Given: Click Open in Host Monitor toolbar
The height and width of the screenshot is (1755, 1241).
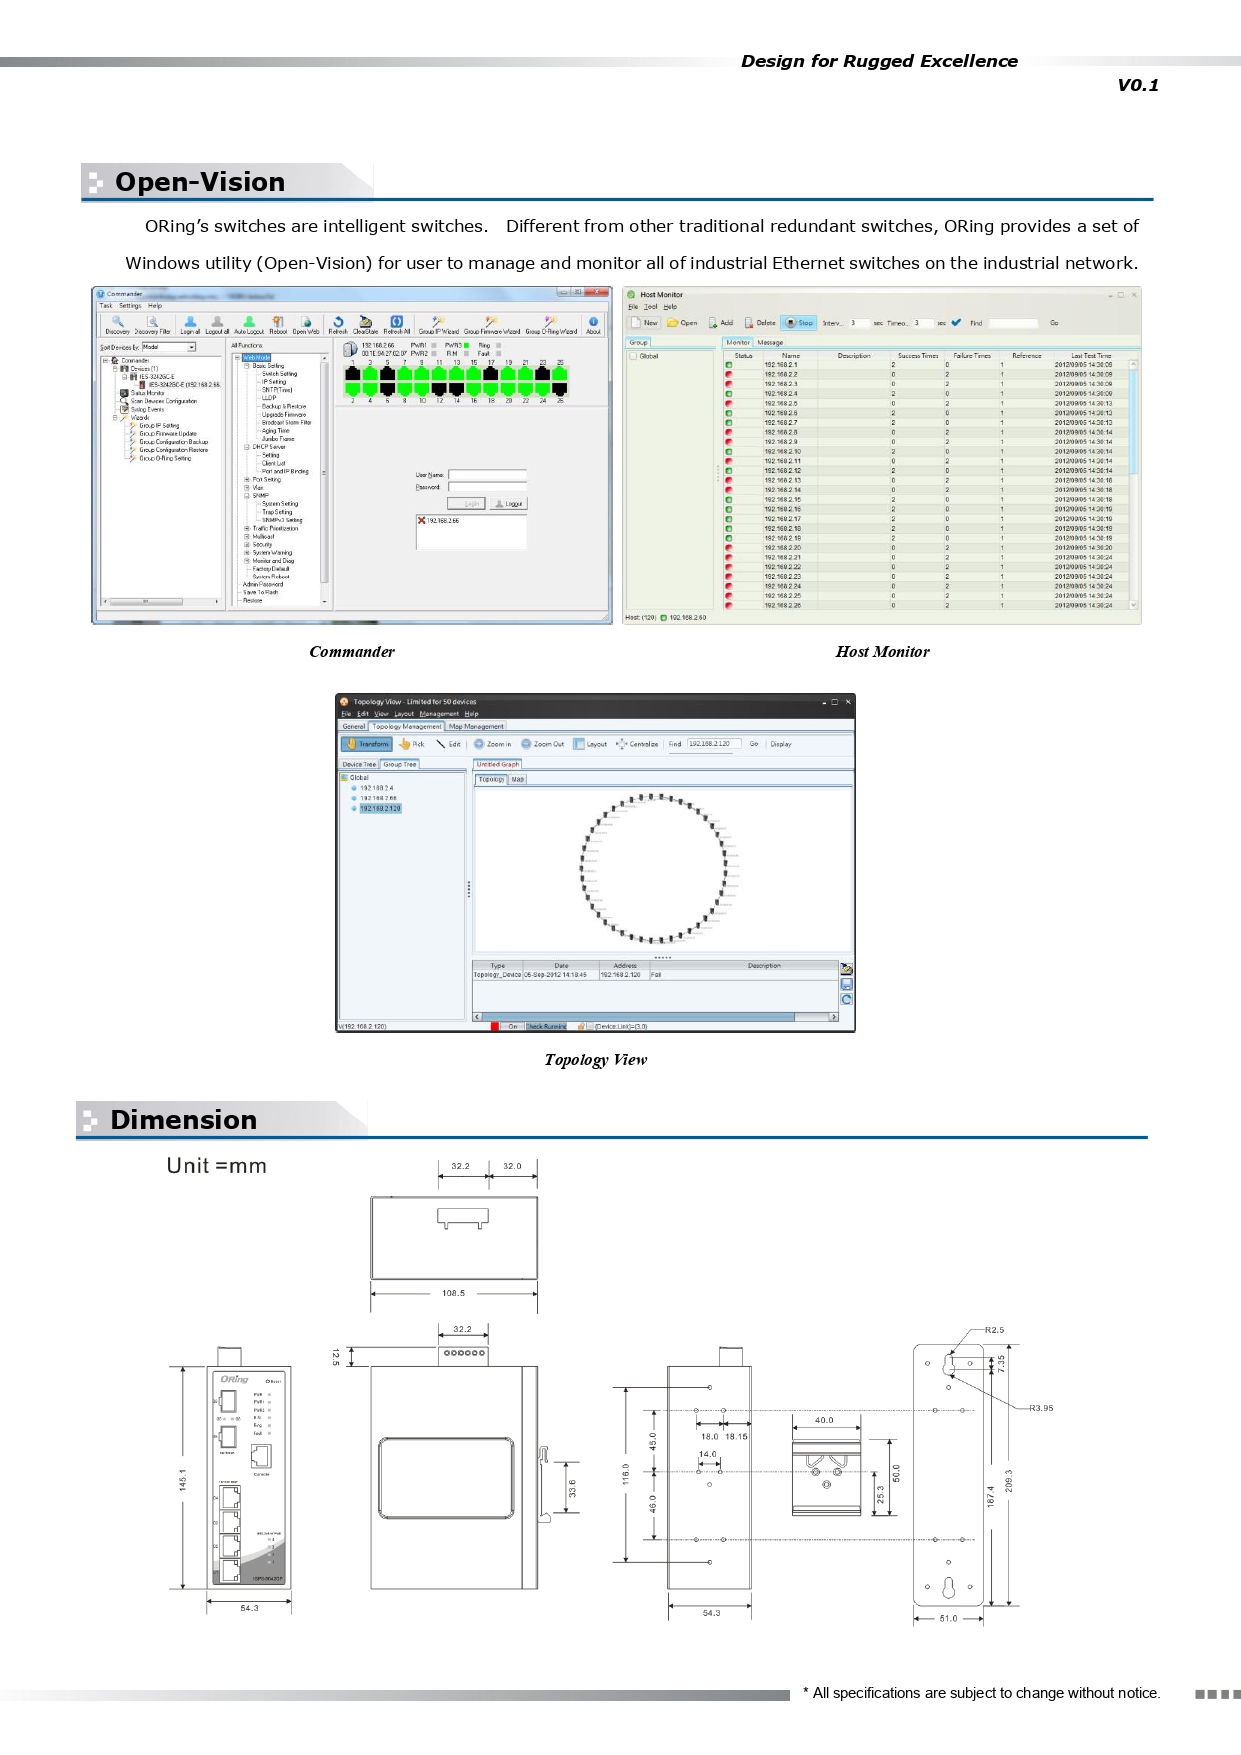Looking at the screenshot, I should (x=682, y=323).
